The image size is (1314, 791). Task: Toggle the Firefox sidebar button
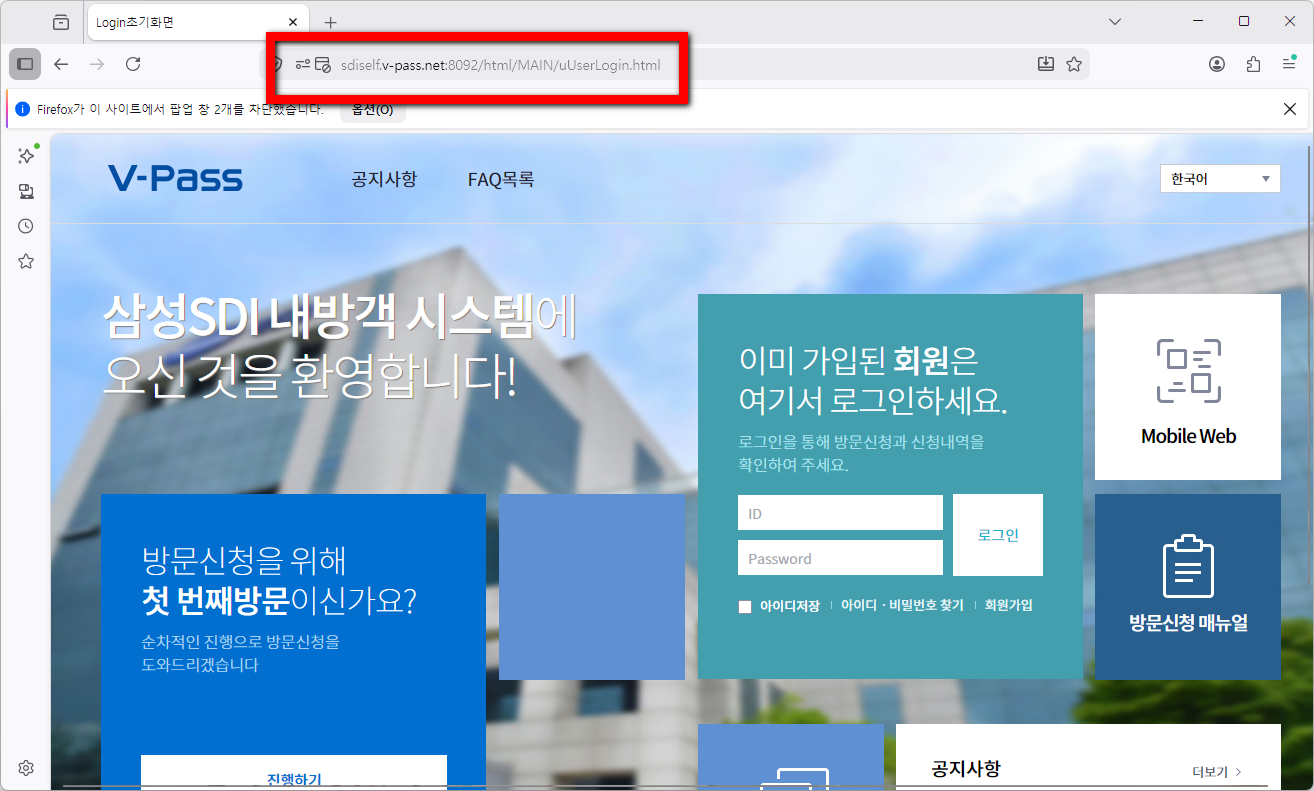pyautogui.click(x=25, y=64)
